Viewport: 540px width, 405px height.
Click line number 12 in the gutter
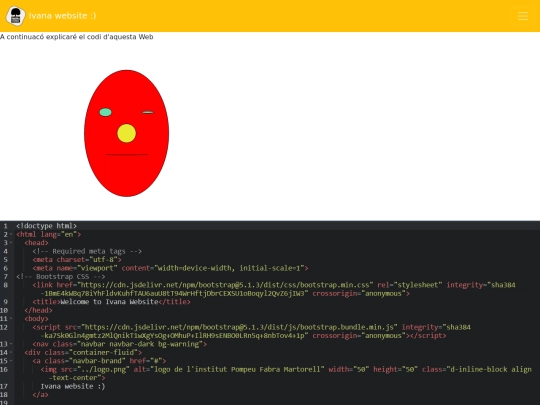(x=4, y=327)
